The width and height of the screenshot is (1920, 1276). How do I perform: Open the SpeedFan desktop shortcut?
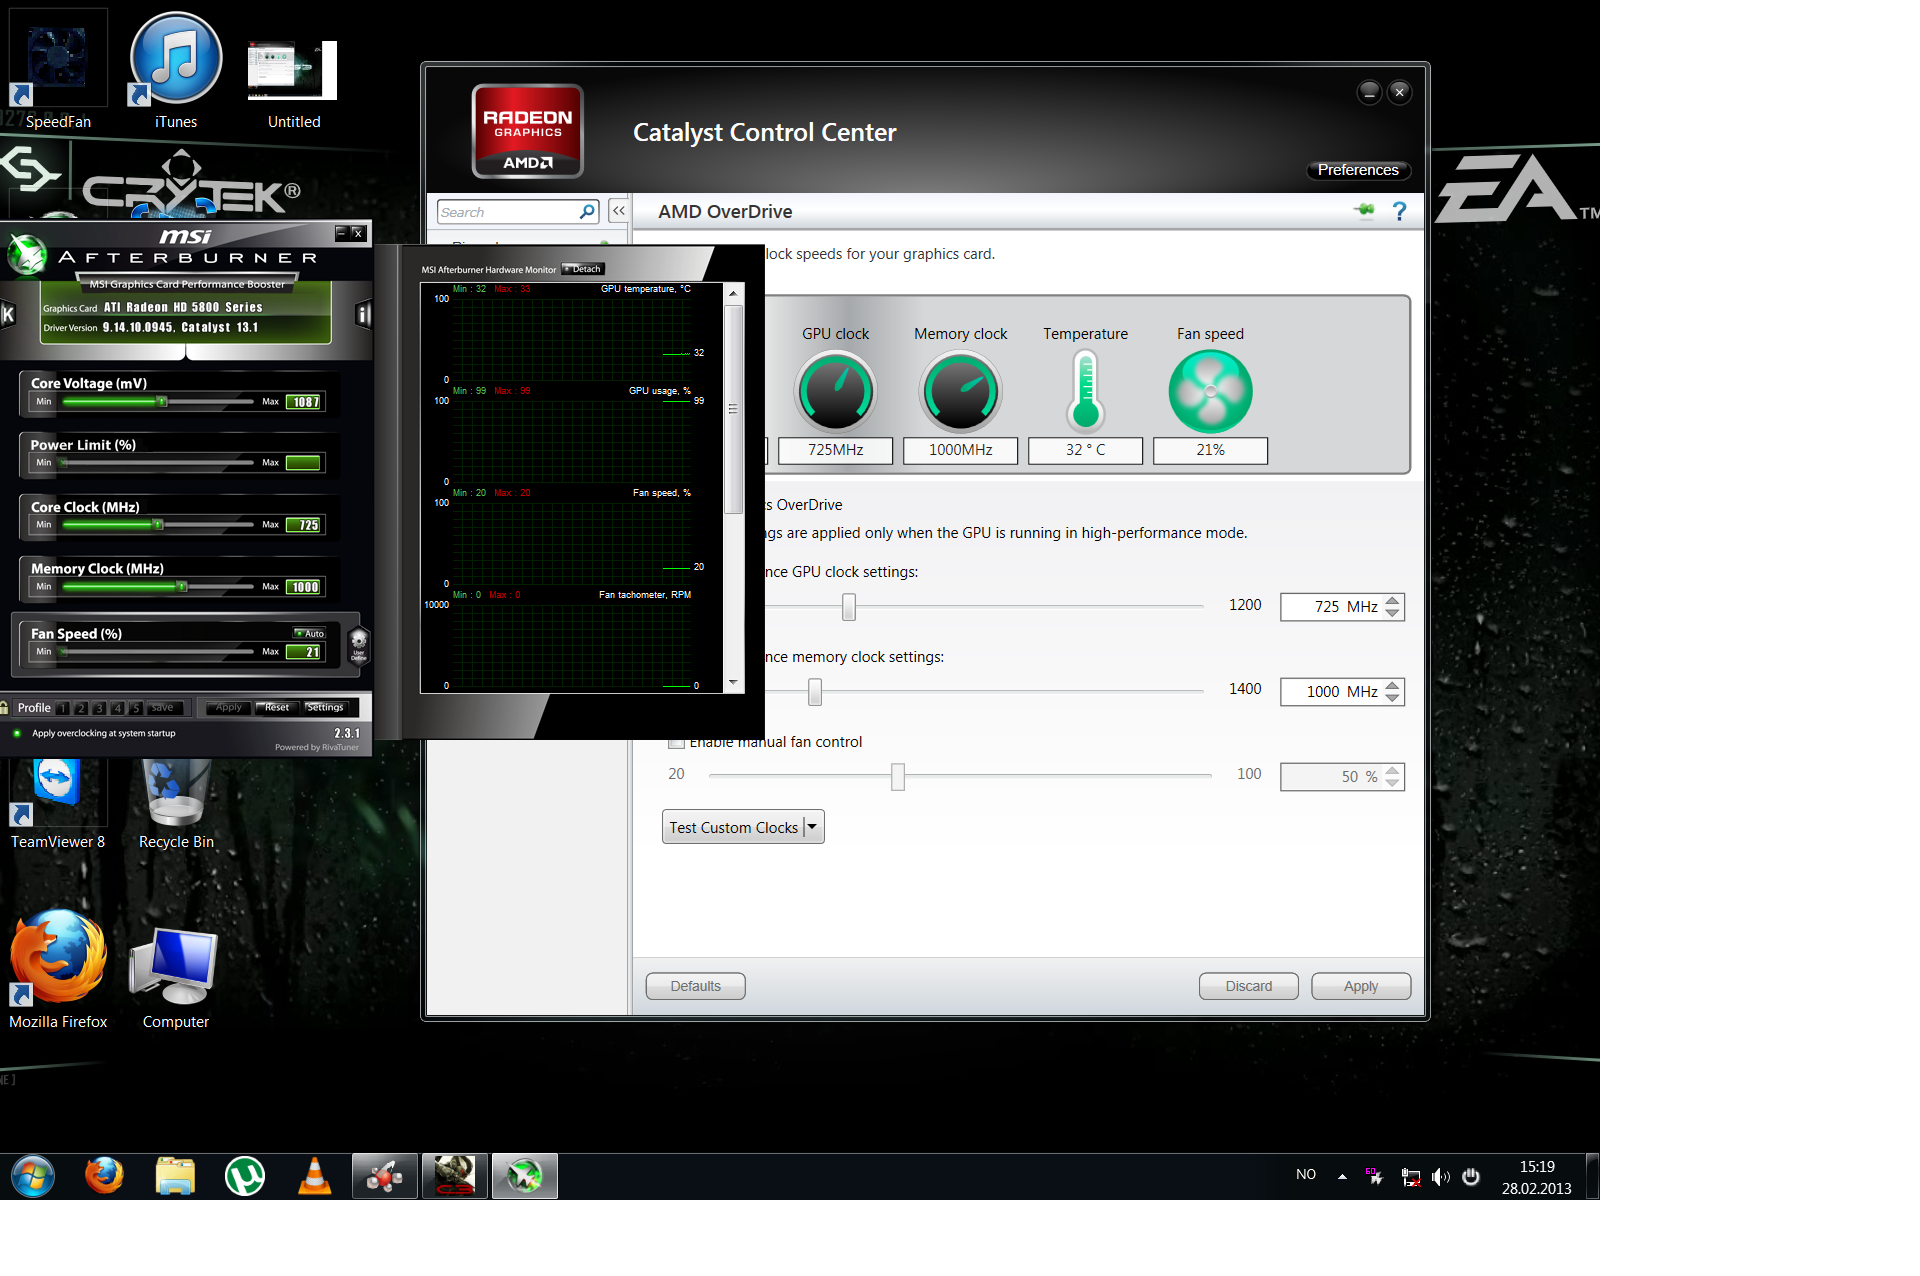point(58,68)
